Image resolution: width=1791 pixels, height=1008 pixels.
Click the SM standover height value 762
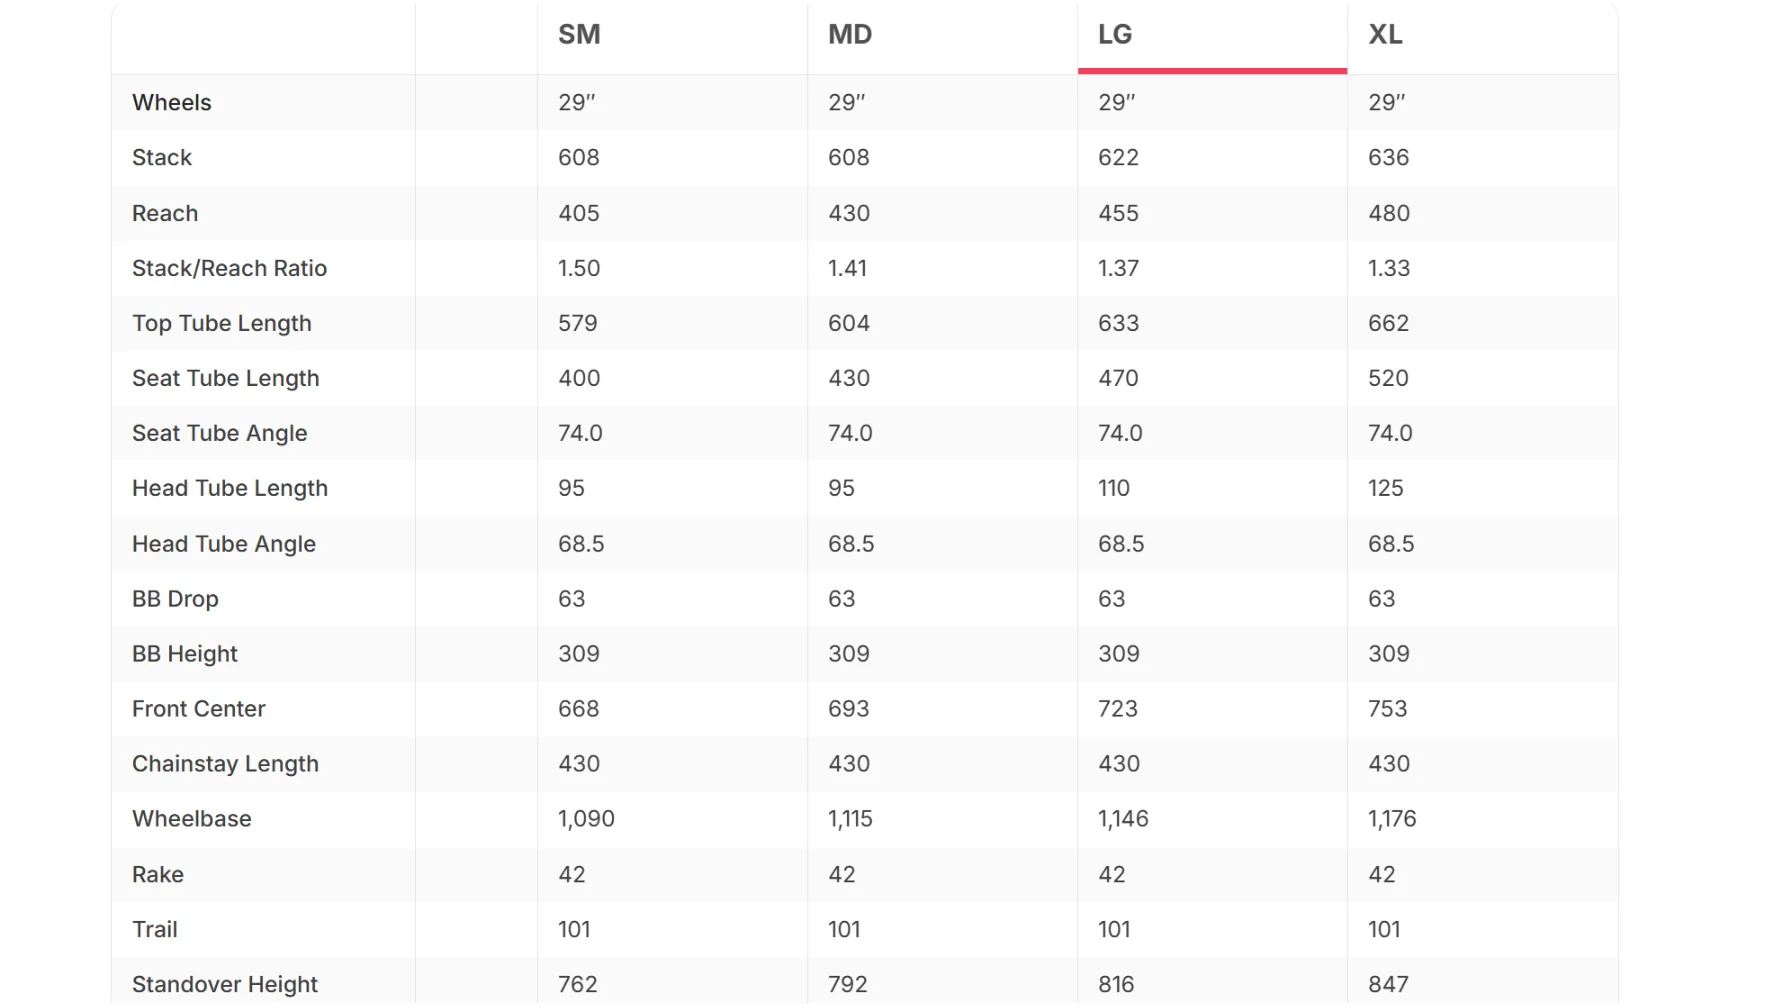click(x=578, y=985)
